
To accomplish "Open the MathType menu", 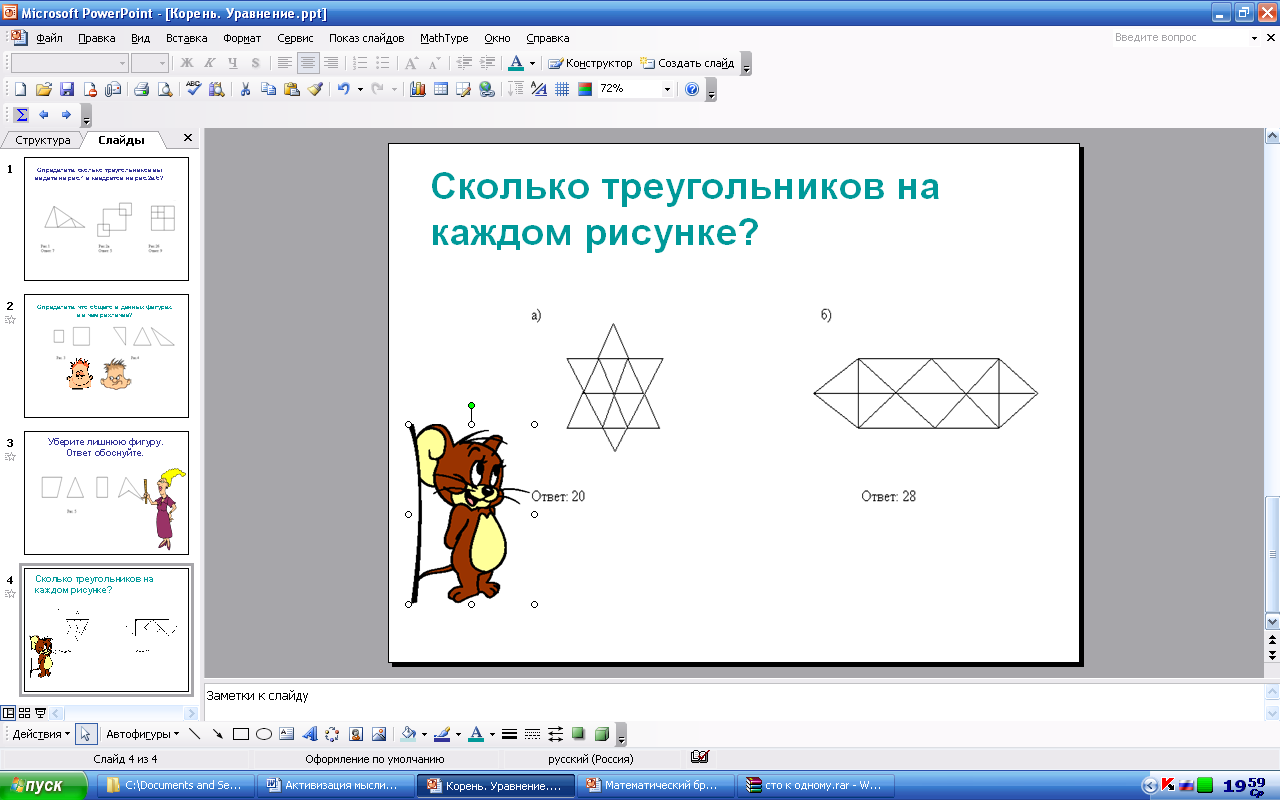I will (444, 38).
